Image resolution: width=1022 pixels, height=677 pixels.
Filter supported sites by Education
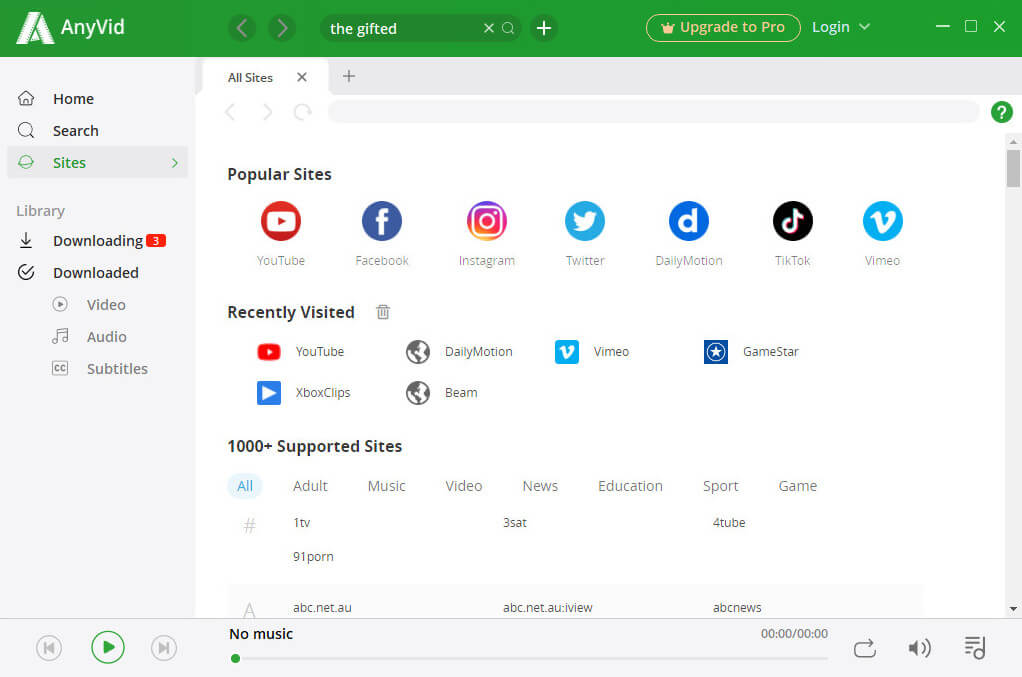630,486
